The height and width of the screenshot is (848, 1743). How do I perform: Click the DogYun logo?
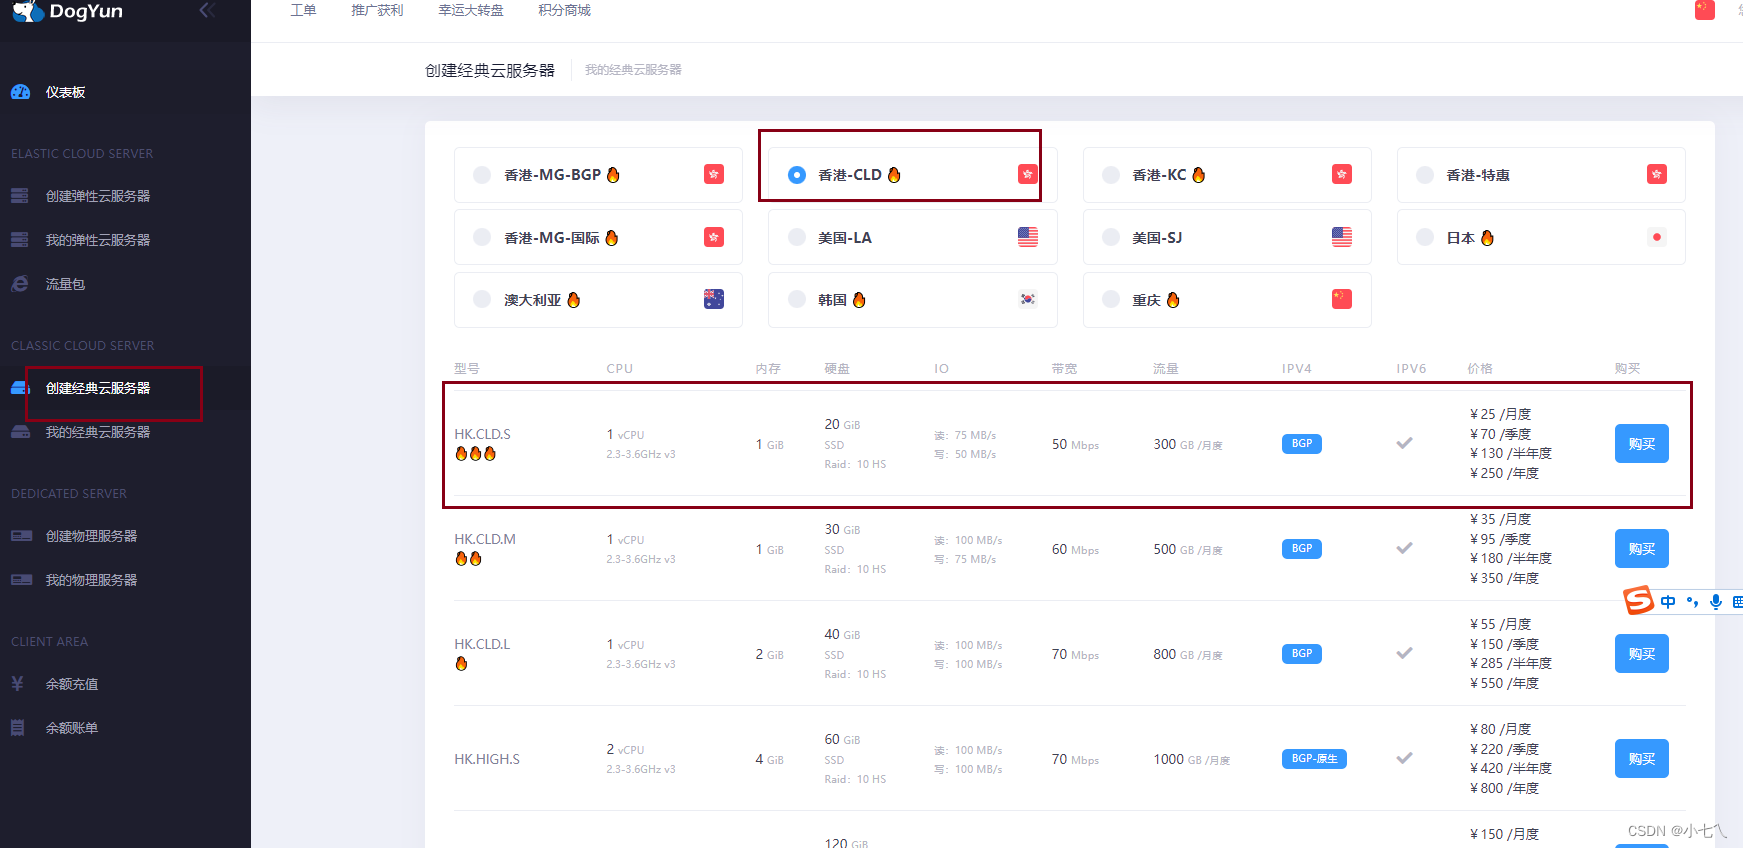click(67, 11)
